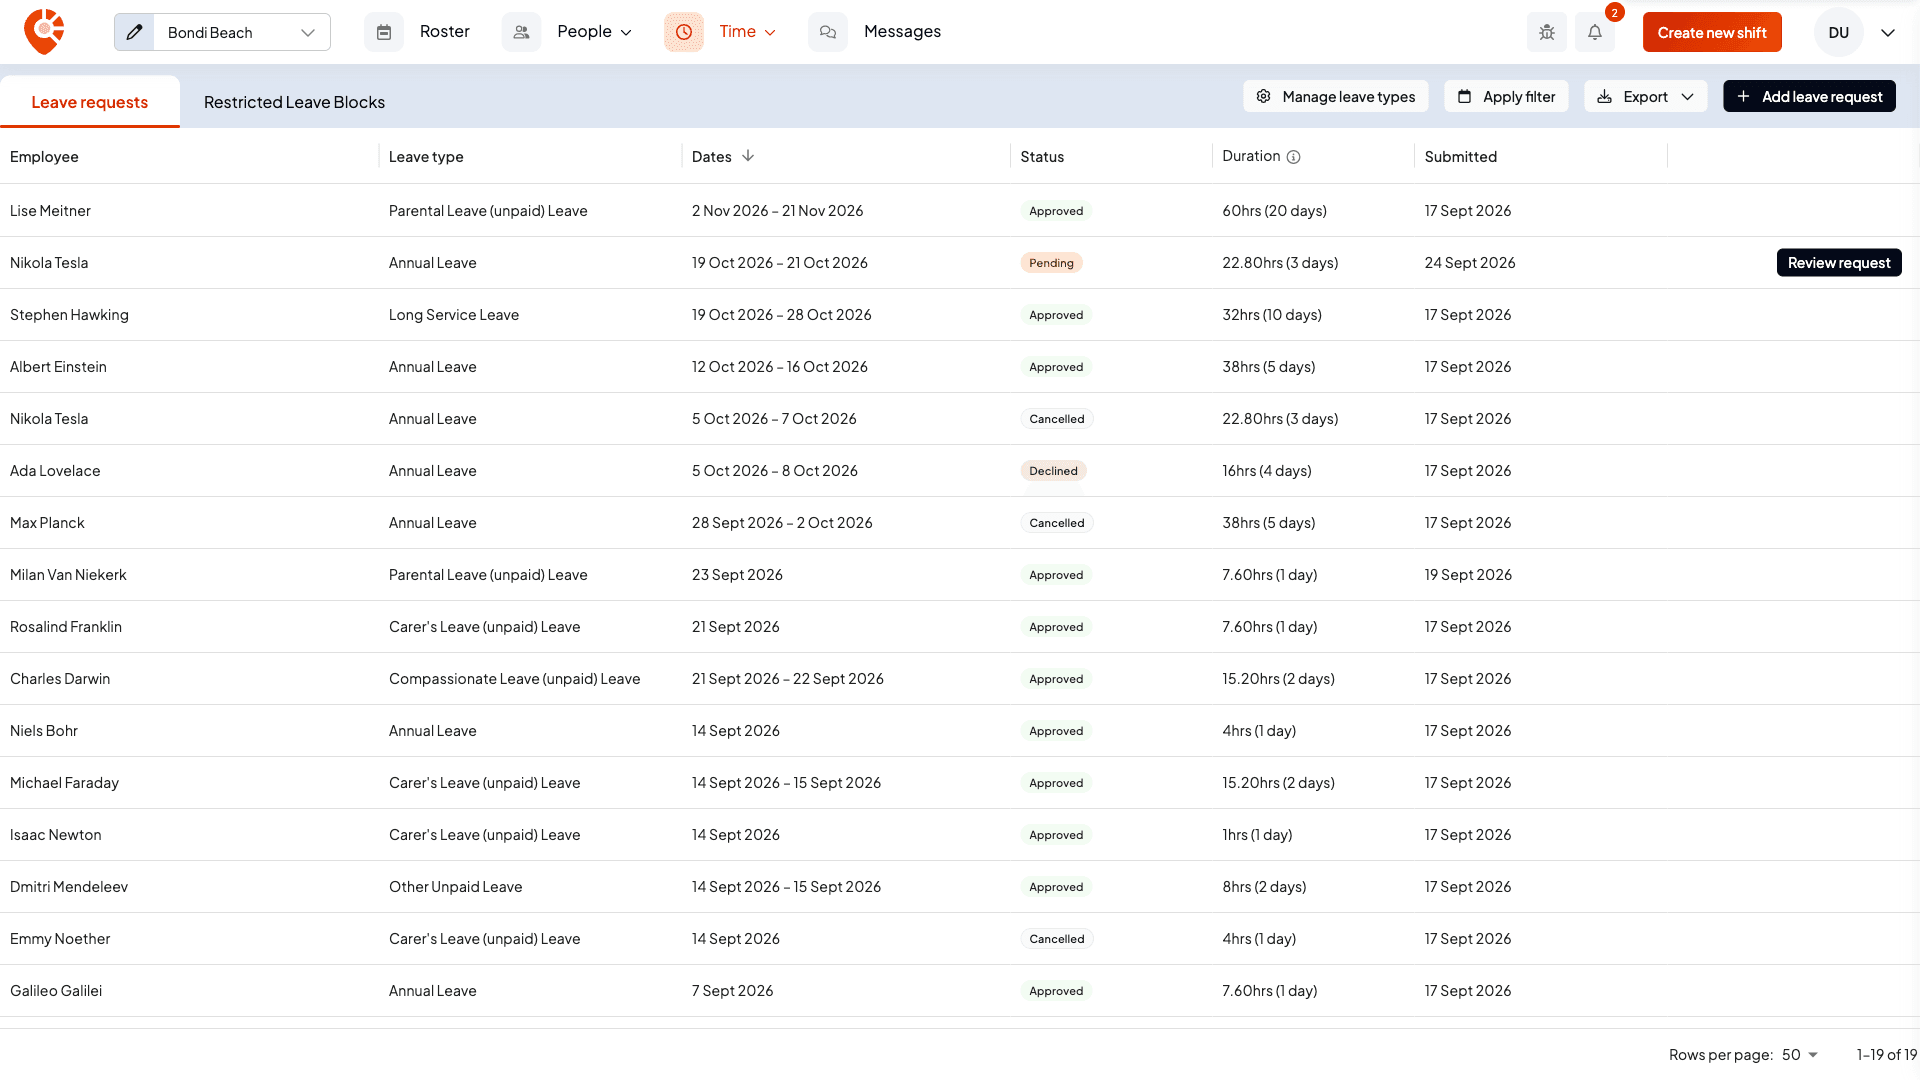Click Long Service Leave cell
The width and height of the screenshot is (1920, 1080).
click(454, 315)
